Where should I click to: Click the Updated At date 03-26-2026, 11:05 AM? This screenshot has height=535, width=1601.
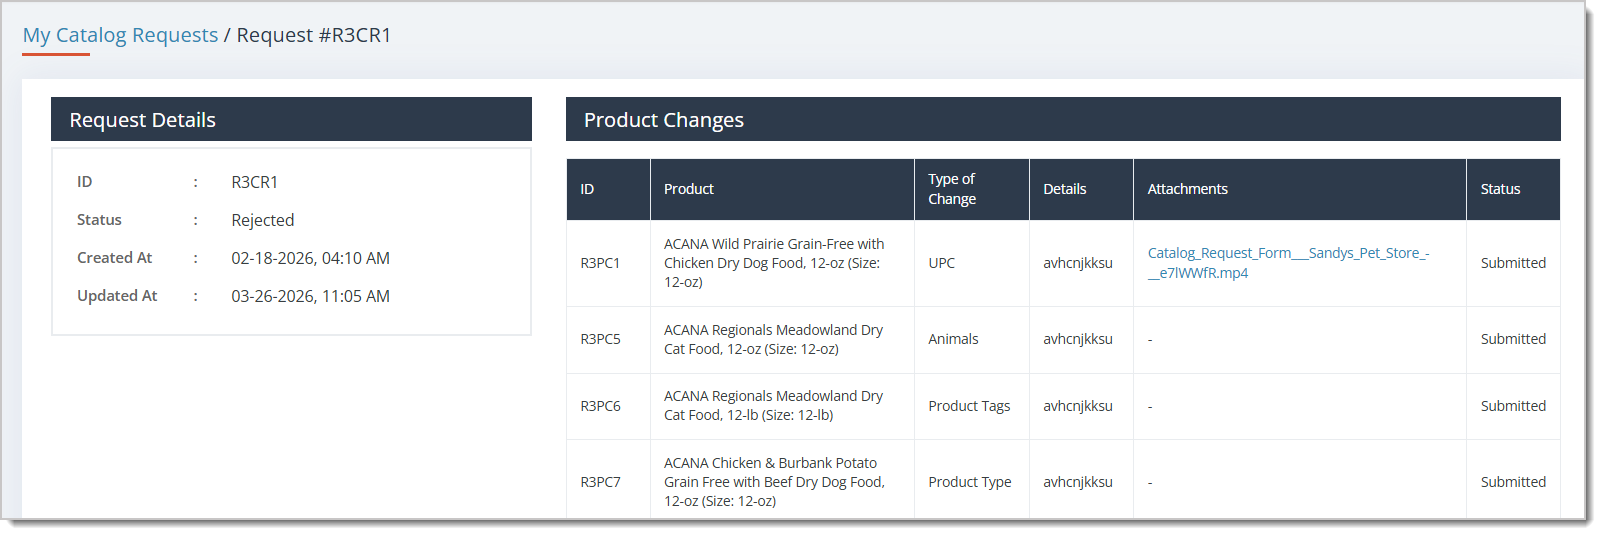pyautogui.click(x=310, y=296)
